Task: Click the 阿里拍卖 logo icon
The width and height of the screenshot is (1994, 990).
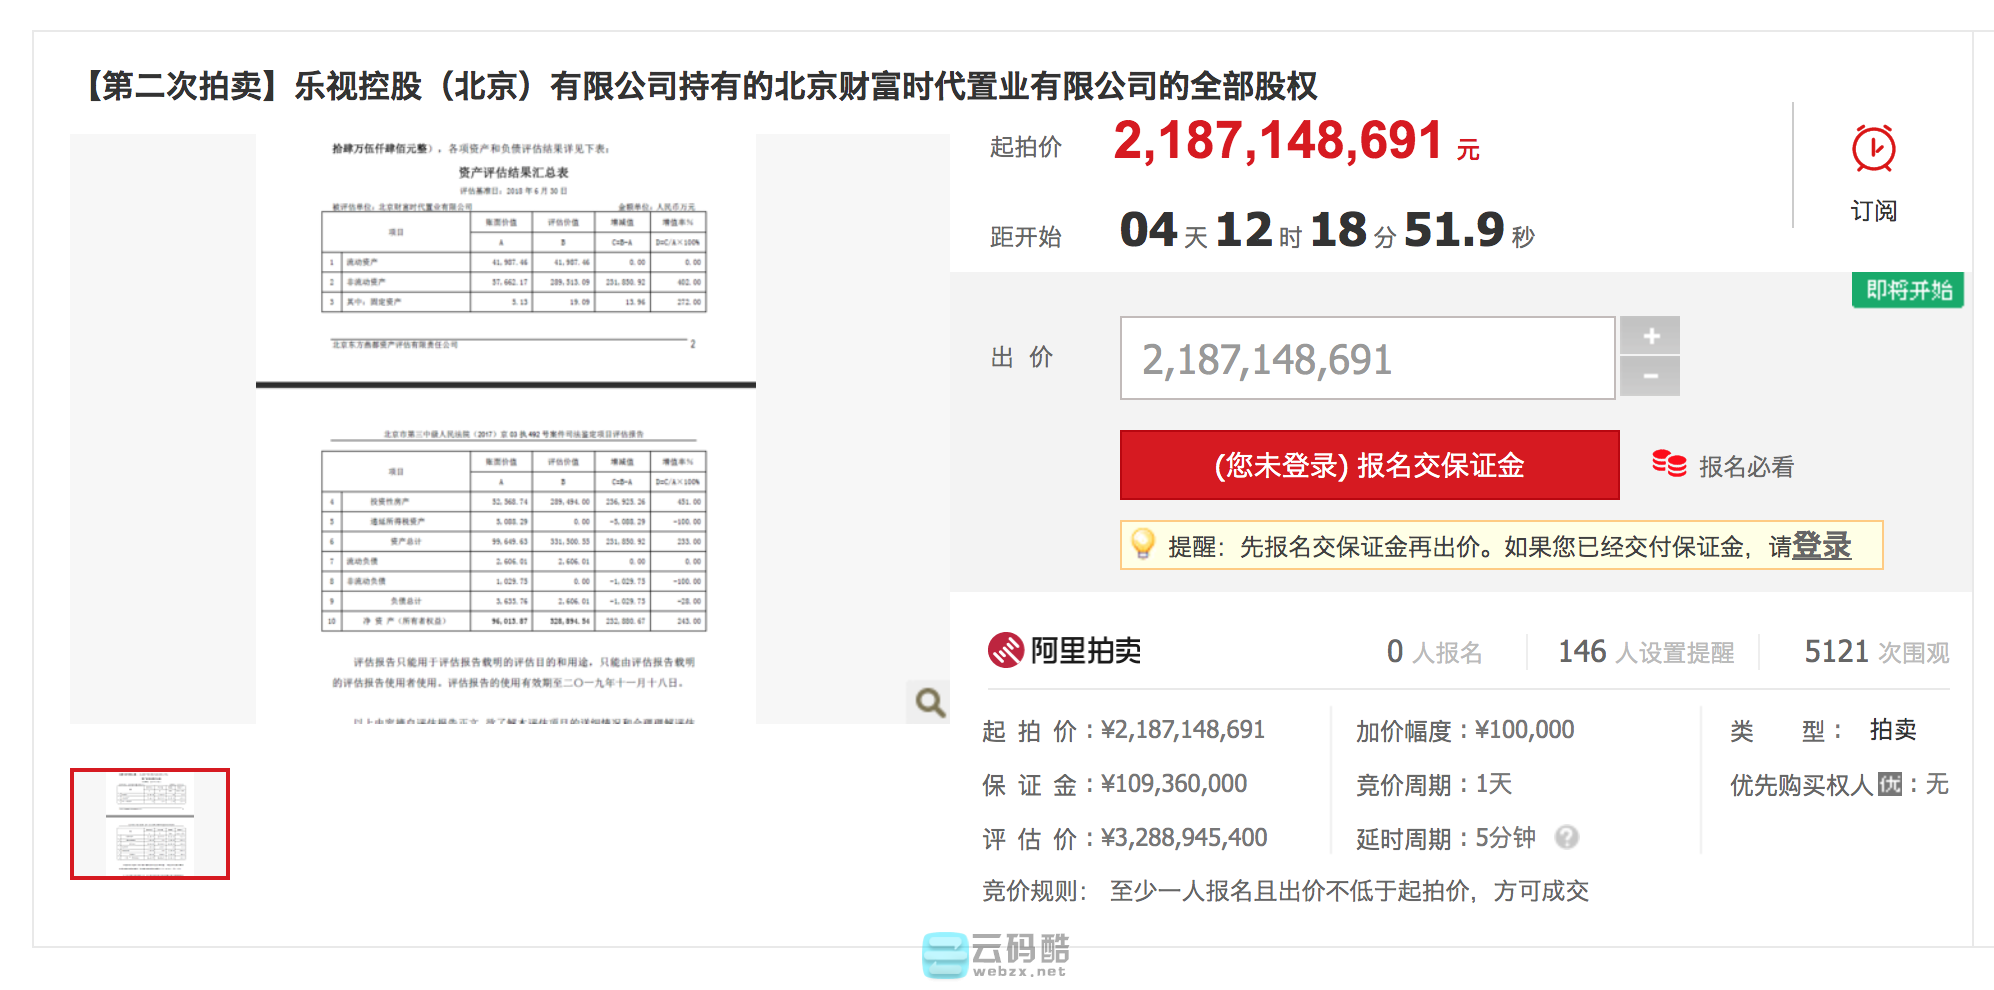Action: tap(1006, 651)
